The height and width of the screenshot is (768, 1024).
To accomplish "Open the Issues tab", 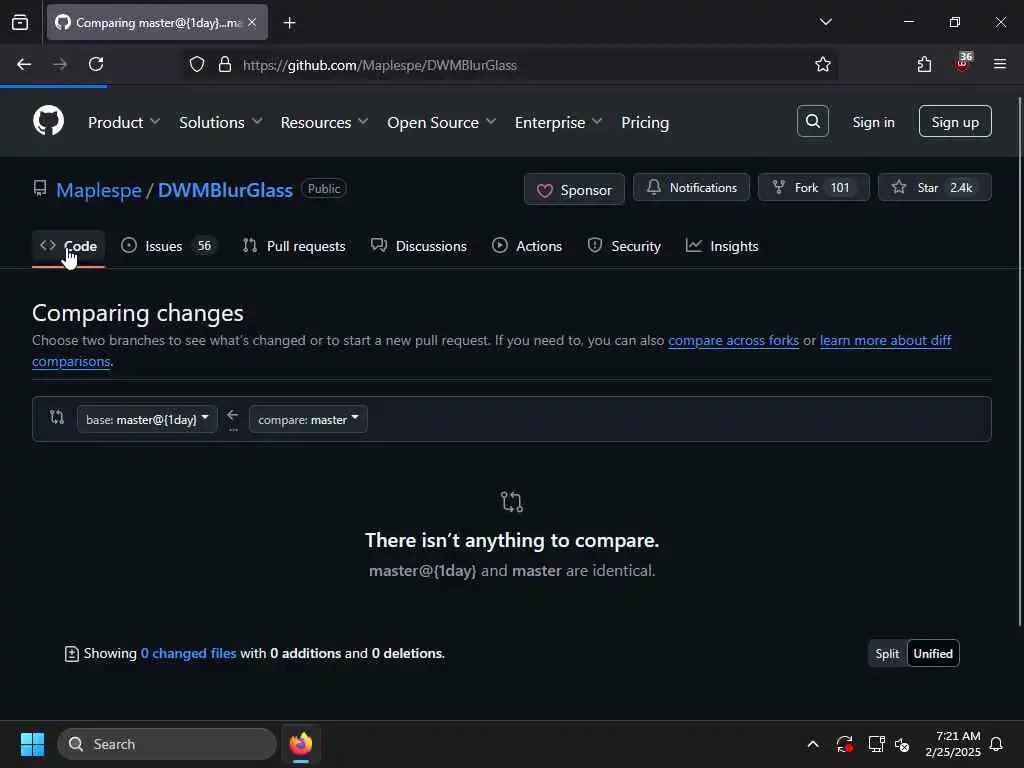I will tap(167, 246).
